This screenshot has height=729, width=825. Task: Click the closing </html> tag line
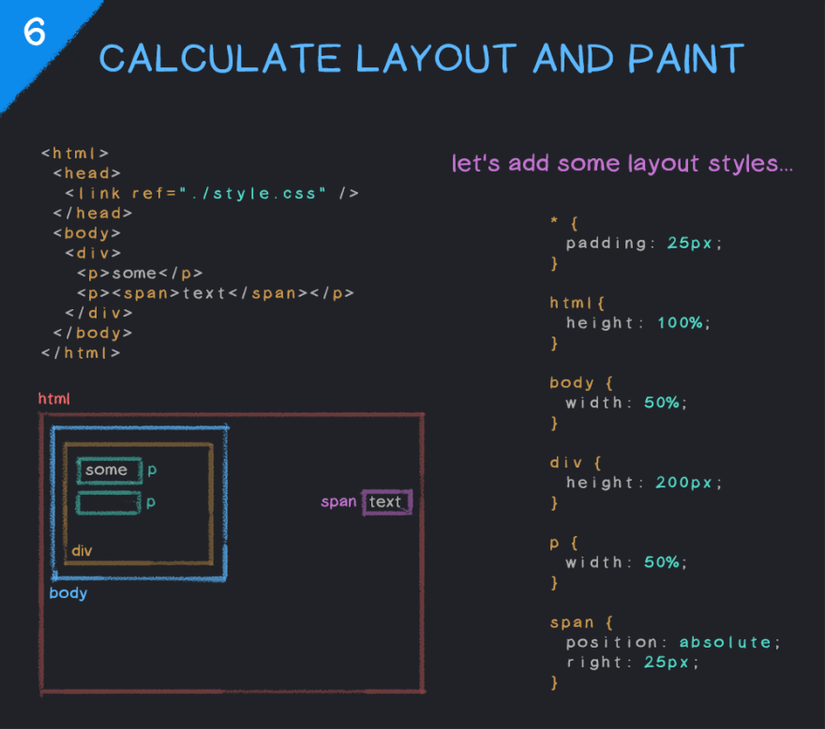click(81, 353)
